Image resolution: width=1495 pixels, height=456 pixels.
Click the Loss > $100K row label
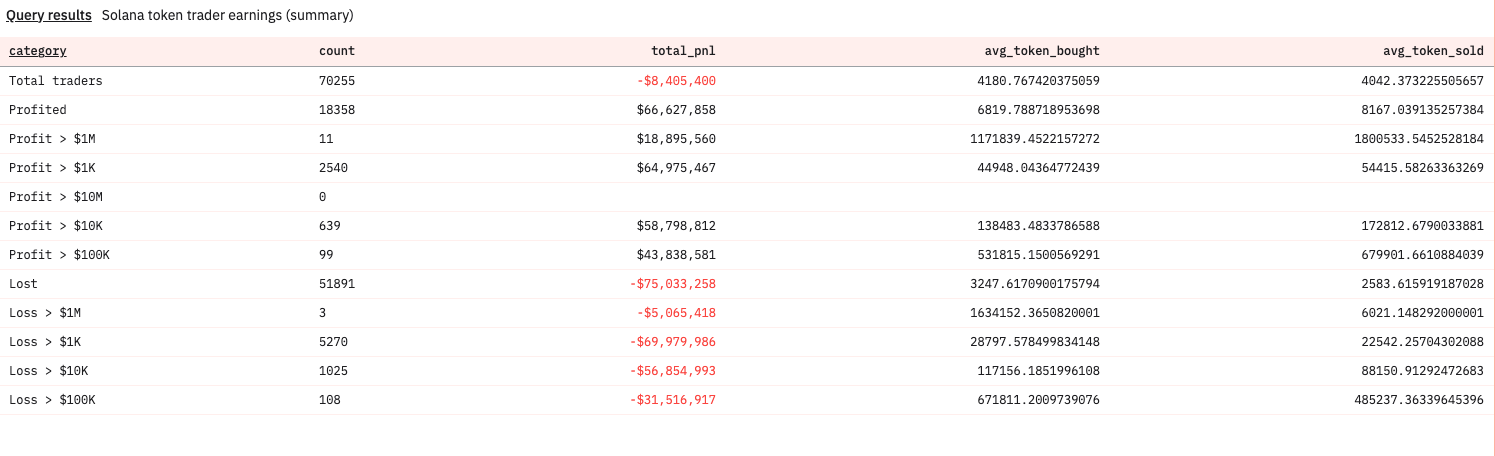52,400
